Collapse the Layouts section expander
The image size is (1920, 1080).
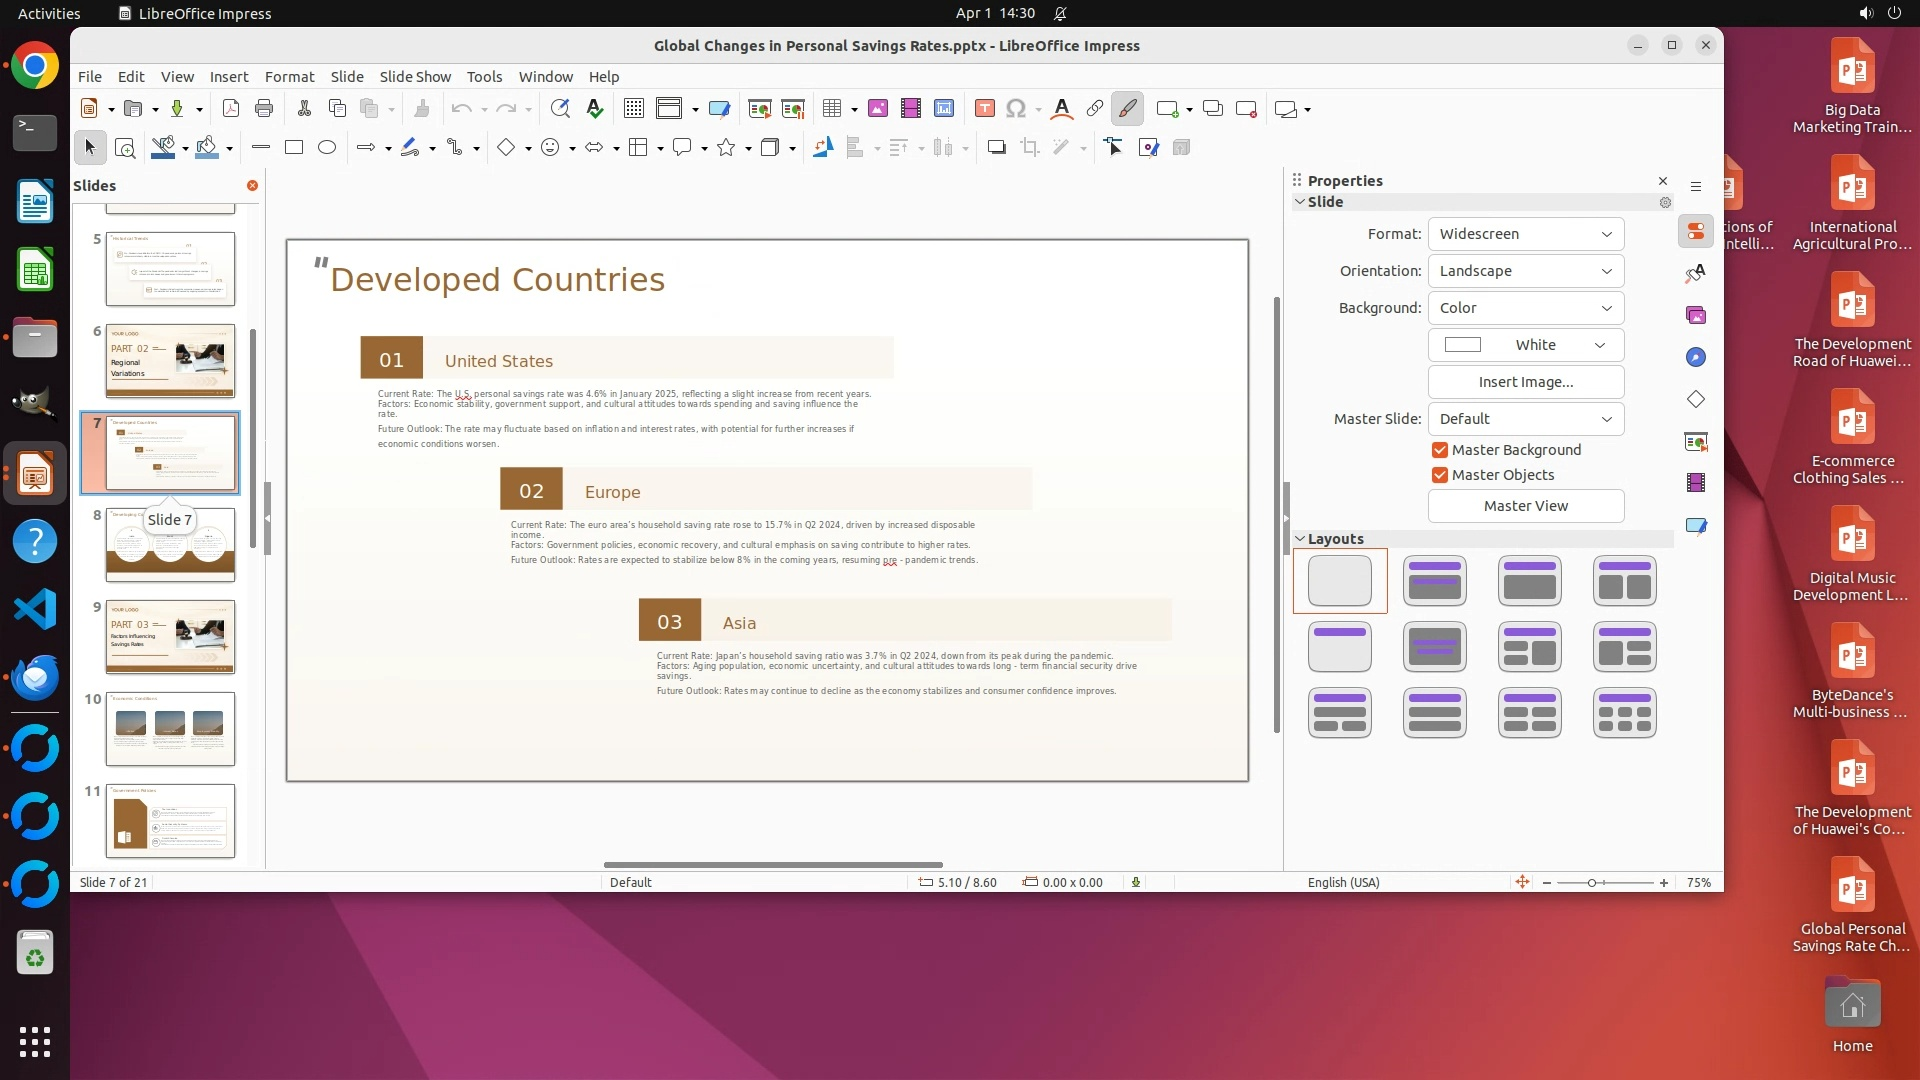(x=1300, y=539)
